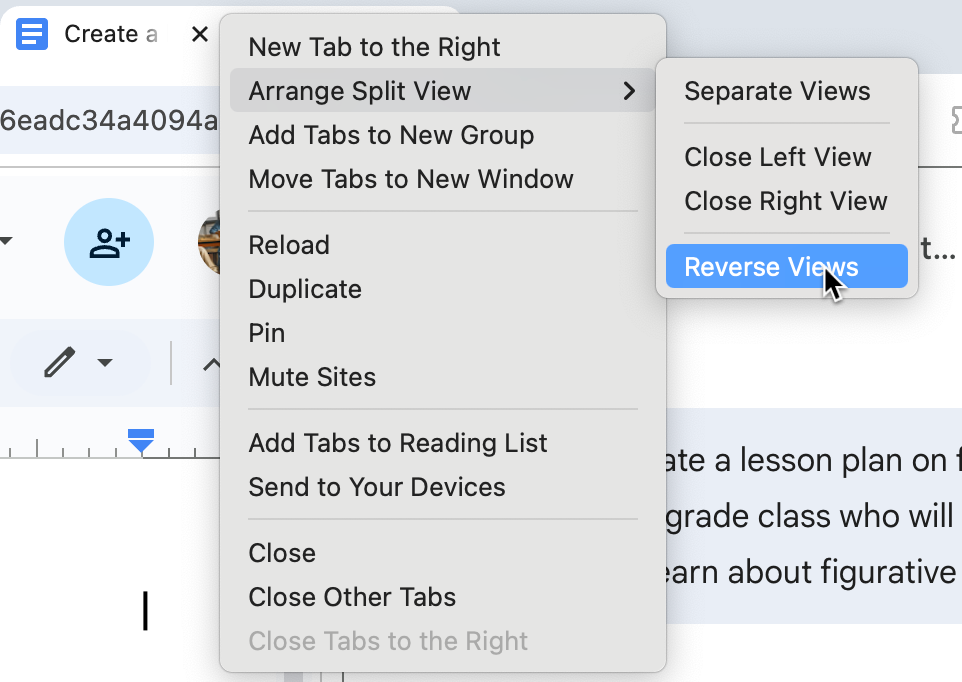The height and width of the screenshot is (682, 962).
Task: Select Move Tabs to New Window
Action: click(x=411, y=179)
